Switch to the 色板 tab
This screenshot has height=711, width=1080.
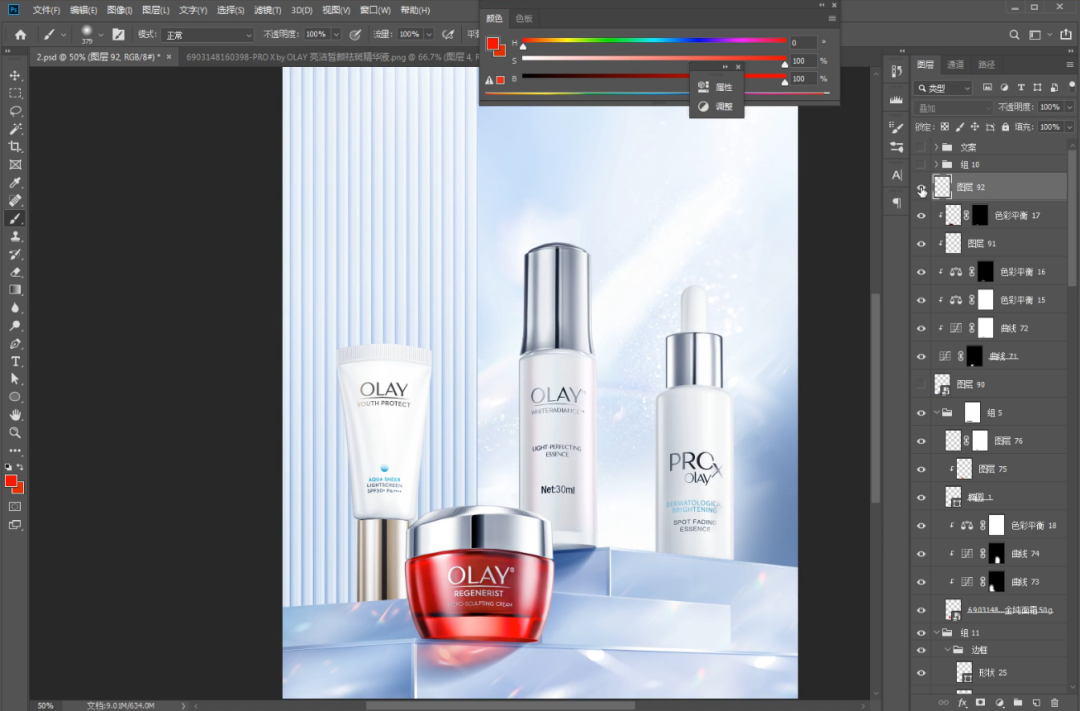(x=524, y=19)
